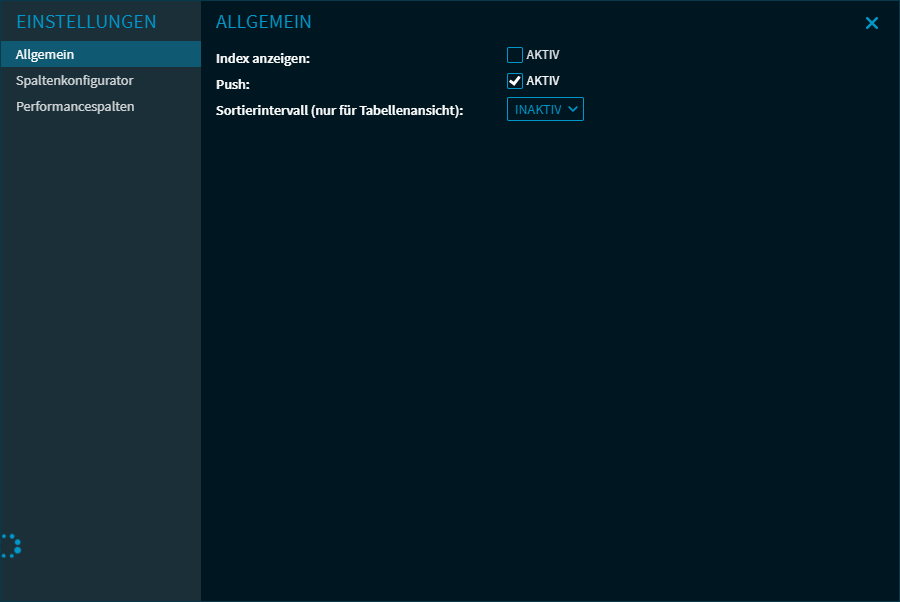Click the "Push:" setting label

pos(233,85)
